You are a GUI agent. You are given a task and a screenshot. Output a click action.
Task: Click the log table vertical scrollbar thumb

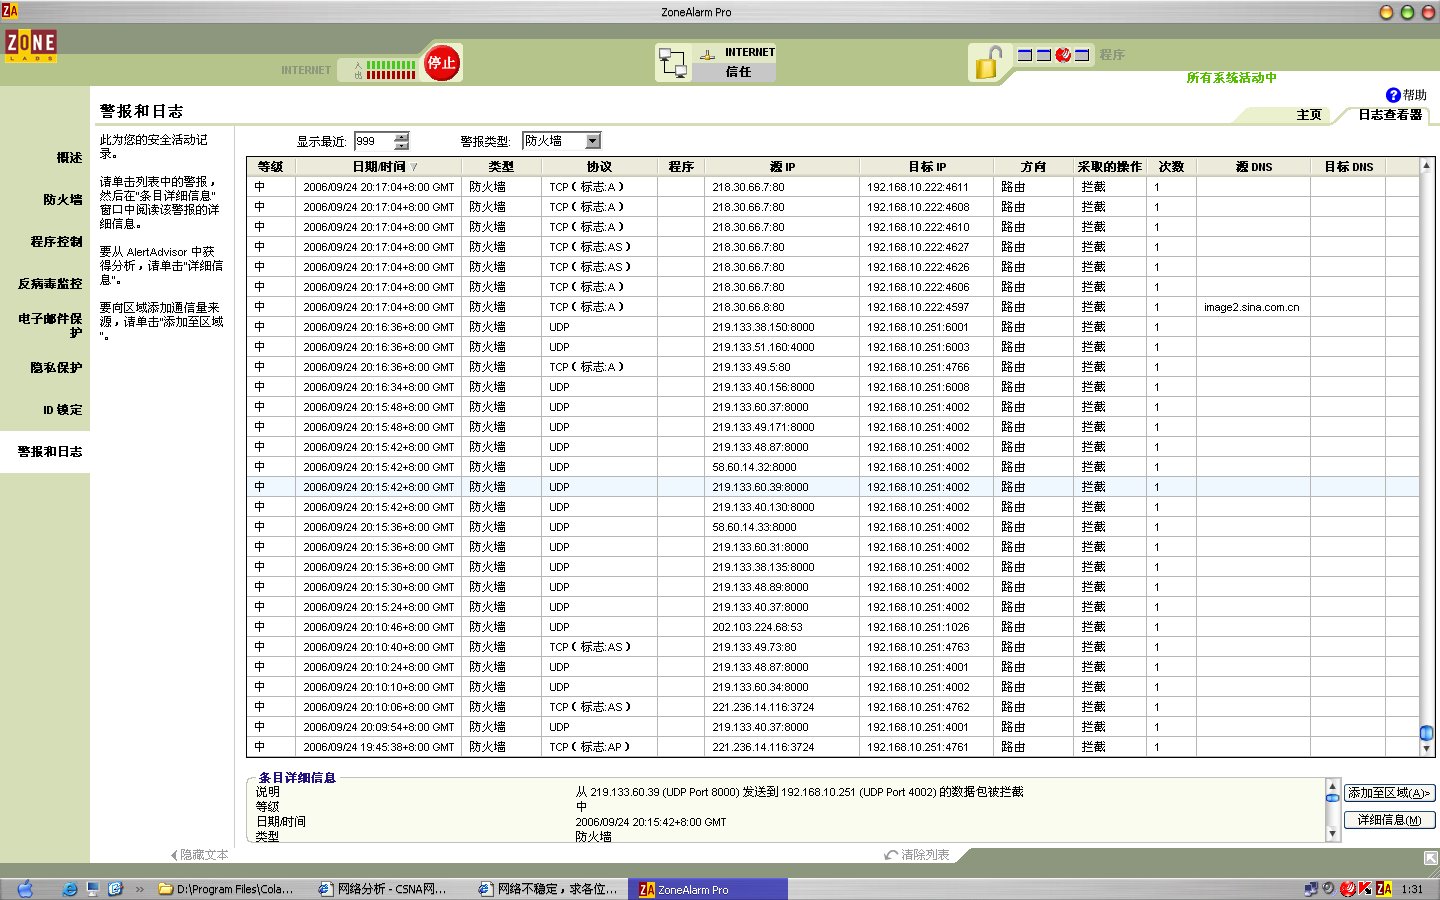(x=1426, y=733)
